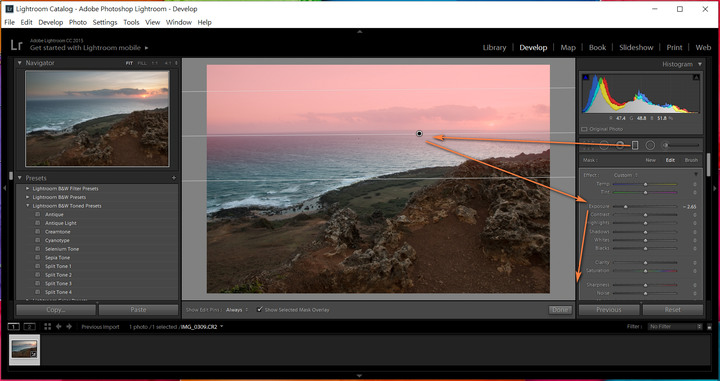Select the Crop Overlay tool icon
The width and height of the screenshot is (720, 381).
(589, 145)
